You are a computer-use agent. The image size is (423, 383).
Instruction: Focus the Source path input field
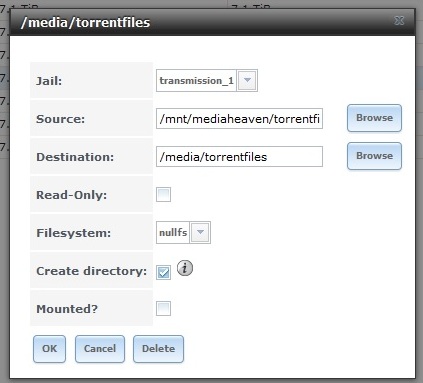tap(239, 118)
